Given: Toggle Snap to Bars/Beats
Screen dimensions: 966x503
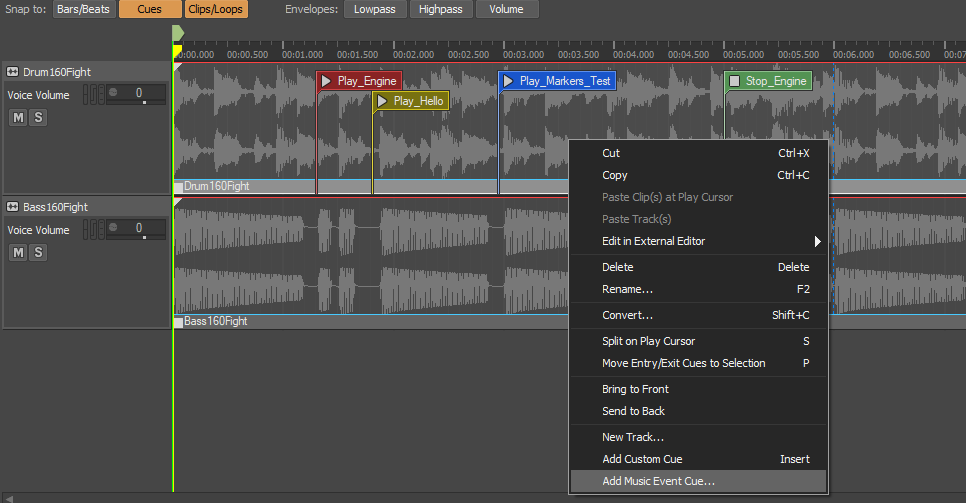Looking at the screenshot, I should coord(82,9).
